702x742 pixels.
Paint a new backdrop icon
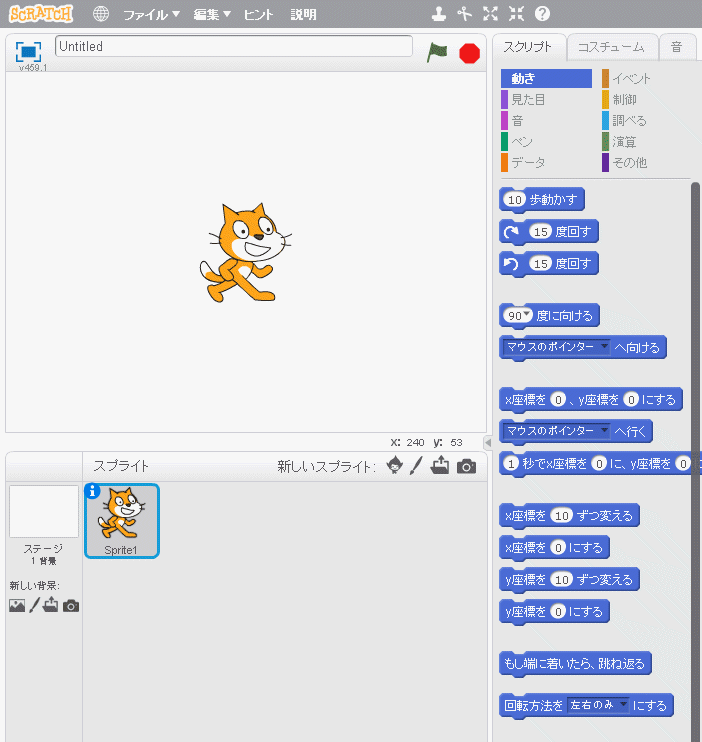pyautogui.click(x=35, y=605)
